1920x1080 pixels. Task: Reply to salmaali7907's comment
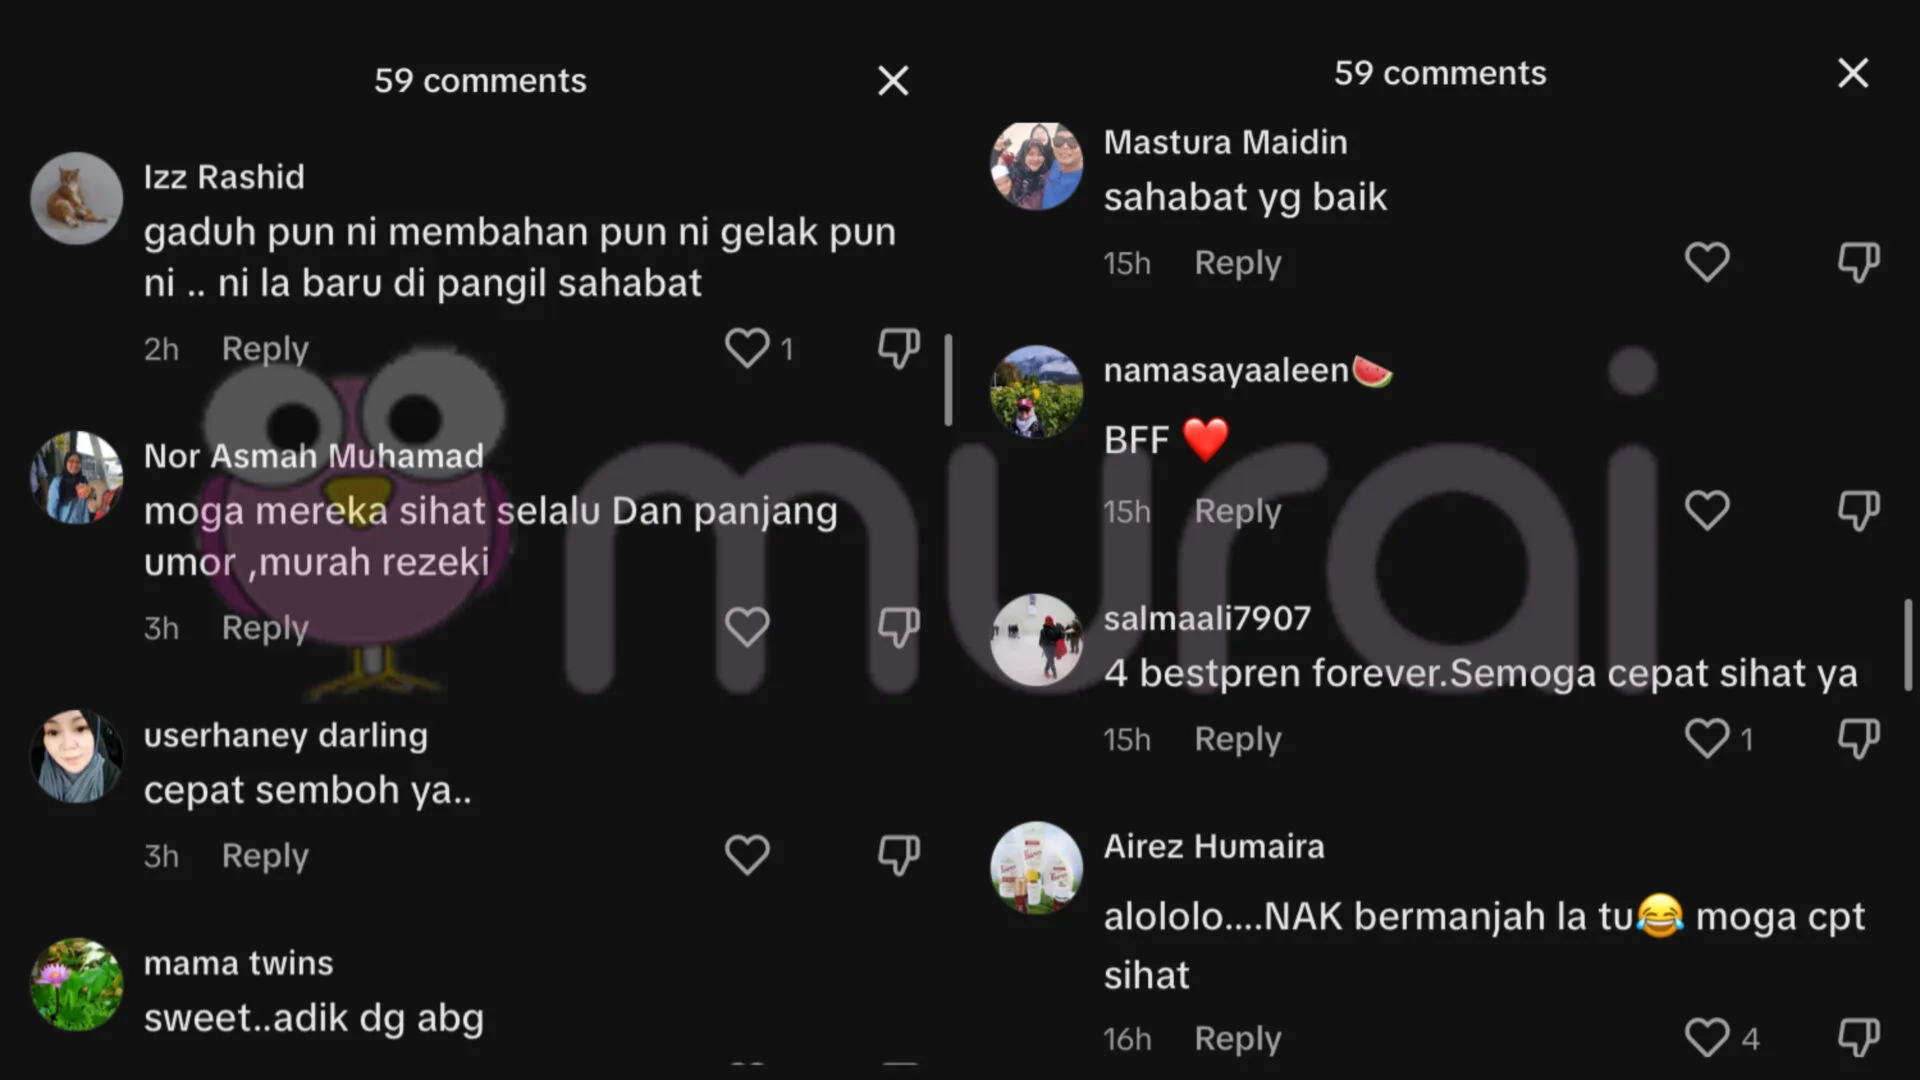1238,739
